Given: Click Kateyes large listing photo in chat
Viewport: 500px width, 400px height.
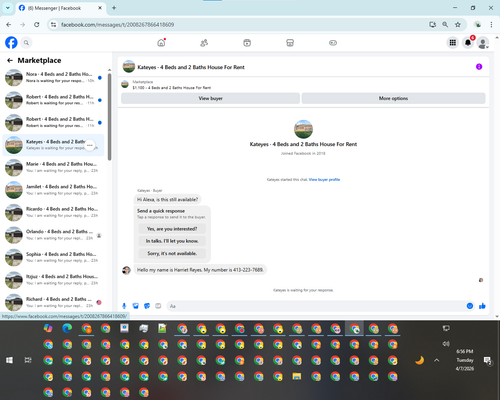Looking at the screenshot, I should 303,129.
